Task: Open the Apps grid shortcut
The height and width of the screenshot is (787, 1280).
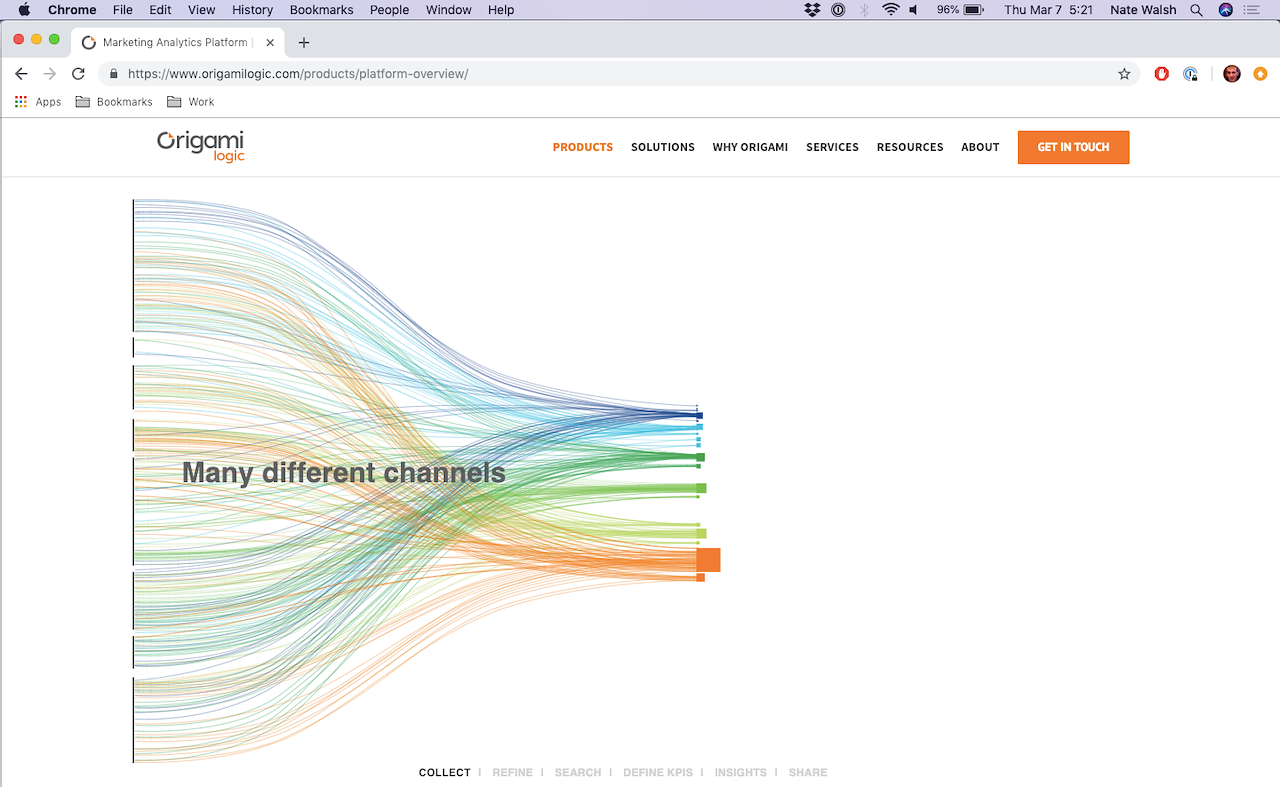Action: (x=38, y=102)
